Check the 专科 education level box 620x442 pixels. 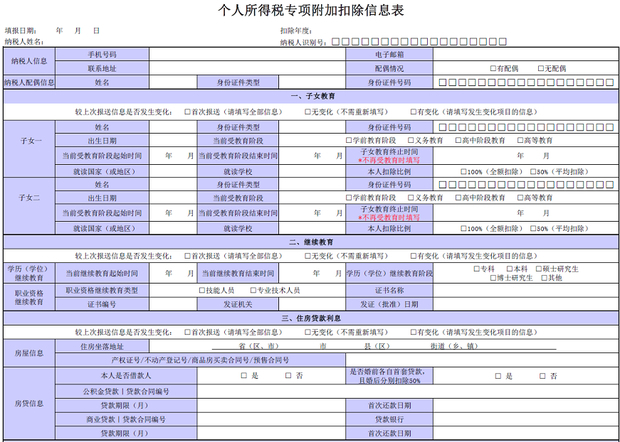pyautogui.click(x=476, y=269)
